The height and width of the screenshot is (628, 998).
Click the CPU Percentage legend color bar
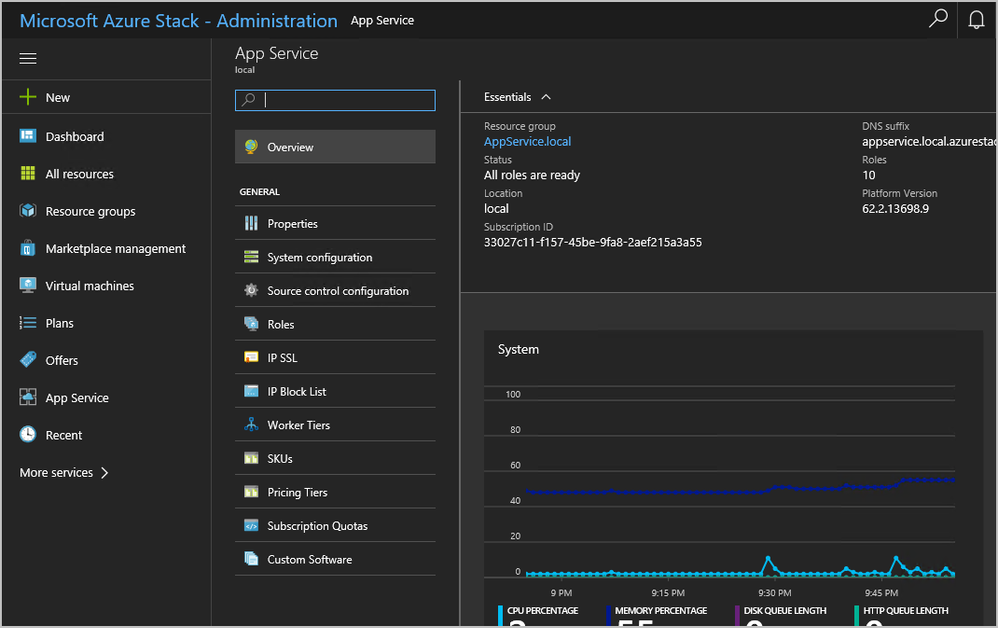[500, 616]
